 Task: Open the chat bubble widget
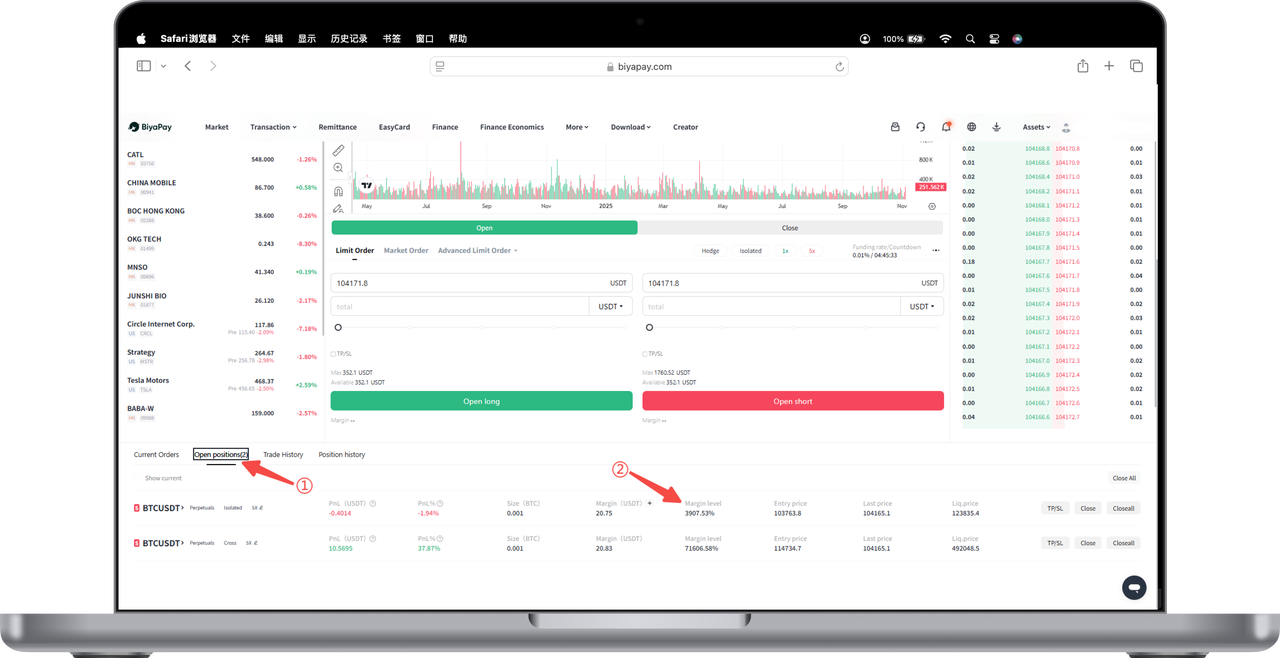(1133, 587)
